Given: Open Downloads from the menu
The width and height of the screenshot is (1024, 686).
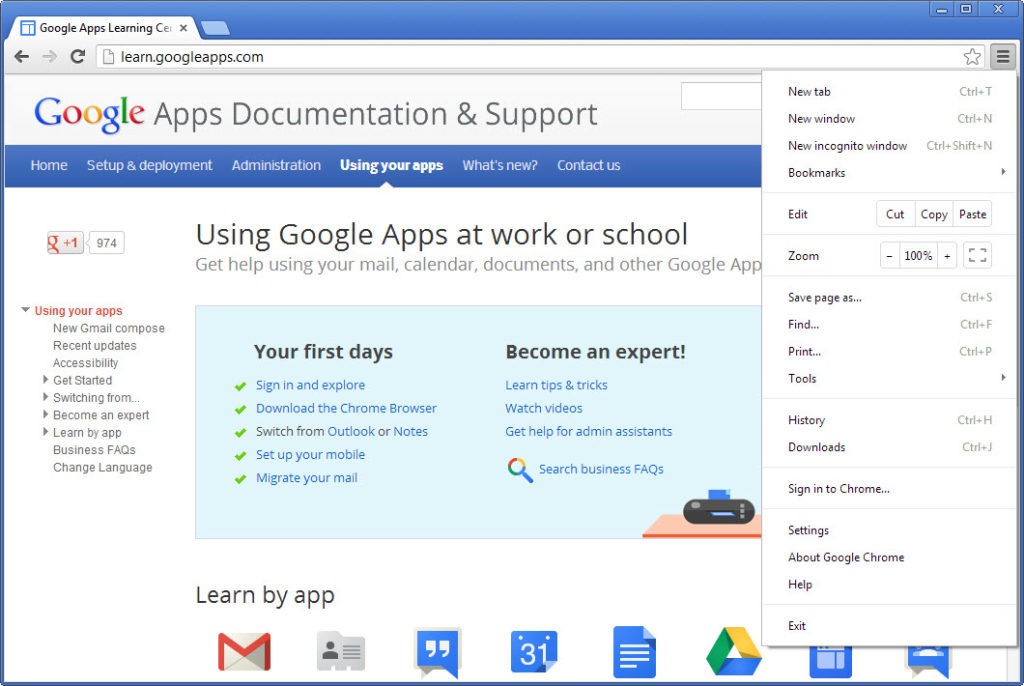Looking at the screenshot, I should click(x=889, y=447).
